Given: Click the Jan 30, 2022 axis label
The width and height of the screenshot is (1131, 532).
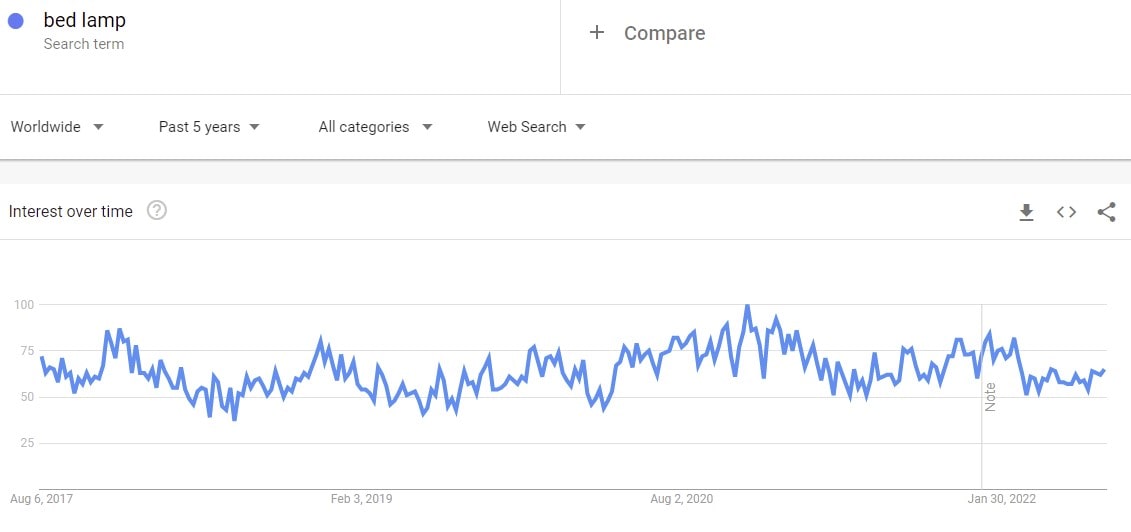Looking at the screenshot, I should tap(1000, 498).
